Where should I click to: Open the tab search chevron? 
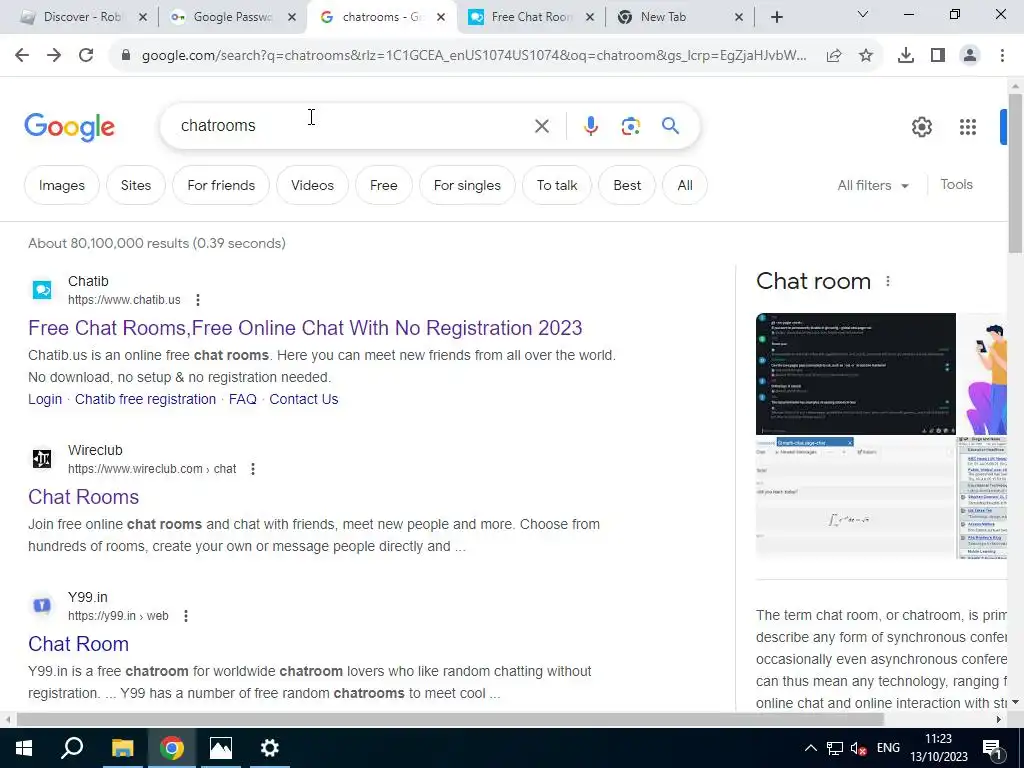(863, 14)
